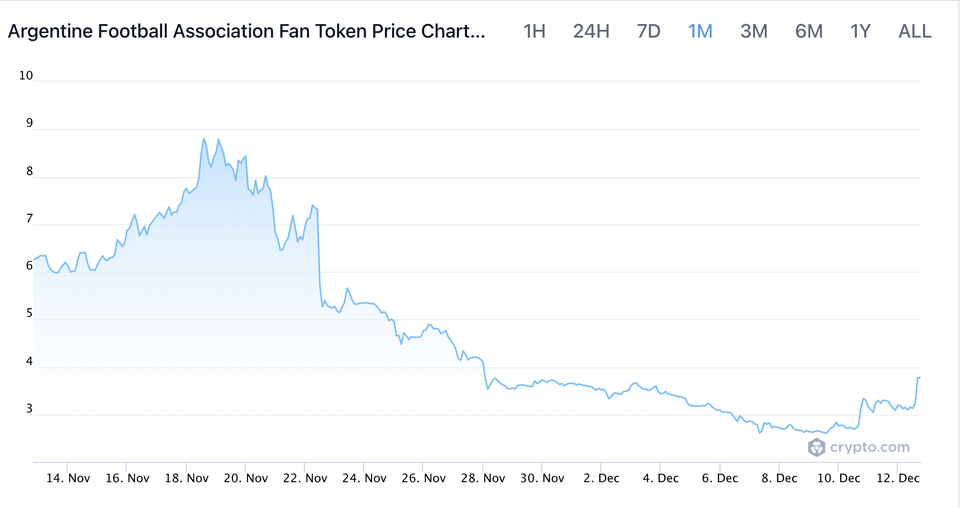Switch chart to 24H range
The image size is (960, 508).
click(x=591, y=31)
